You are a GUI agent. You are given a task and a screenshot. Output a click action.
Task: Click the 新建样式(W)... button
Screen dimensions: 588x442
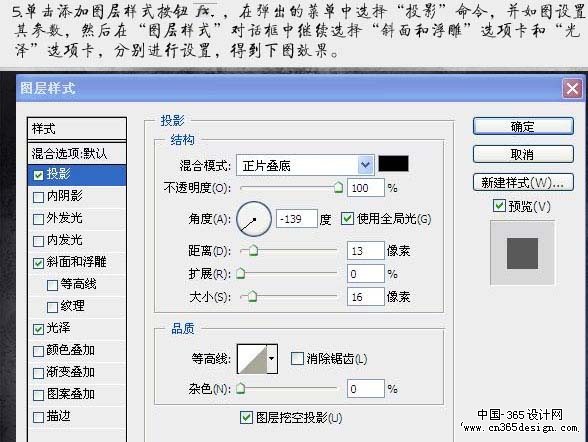(523, 183)
